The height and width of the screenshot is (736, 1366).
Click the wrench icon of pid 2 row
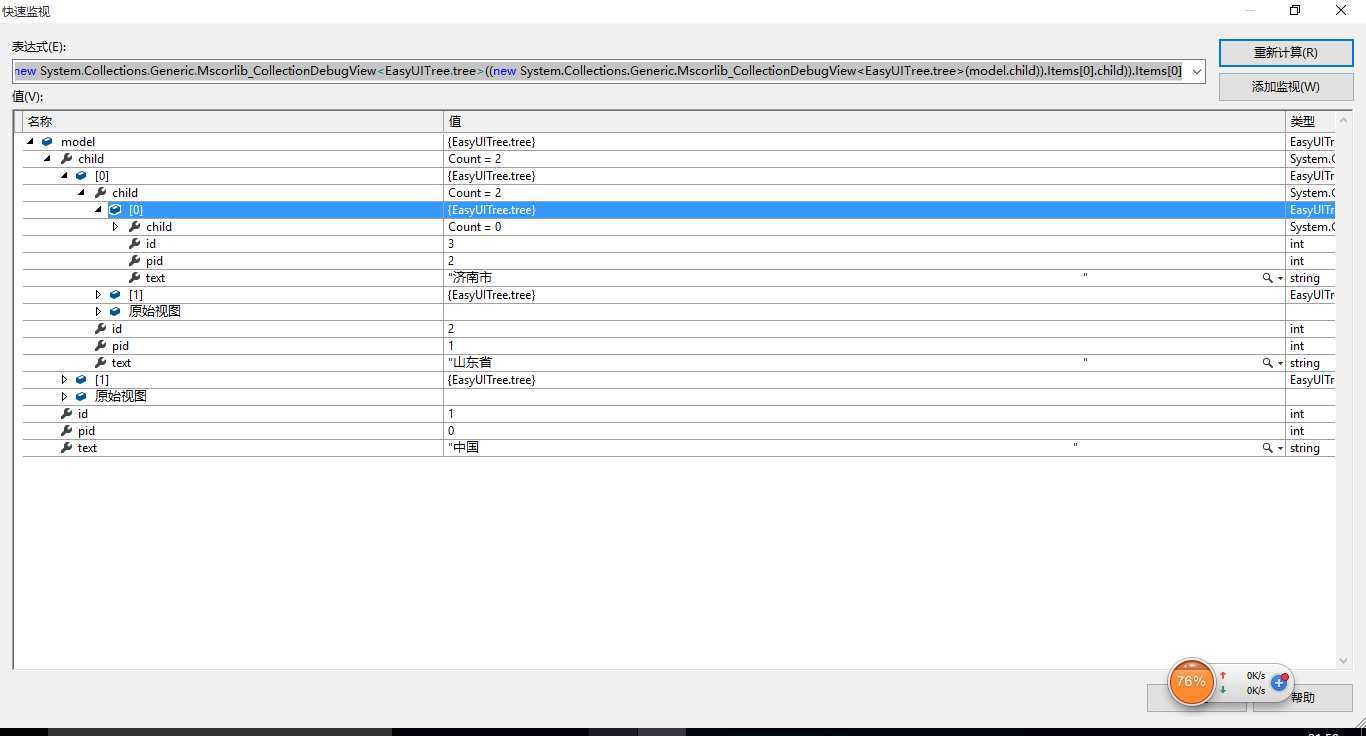[134, 261]
